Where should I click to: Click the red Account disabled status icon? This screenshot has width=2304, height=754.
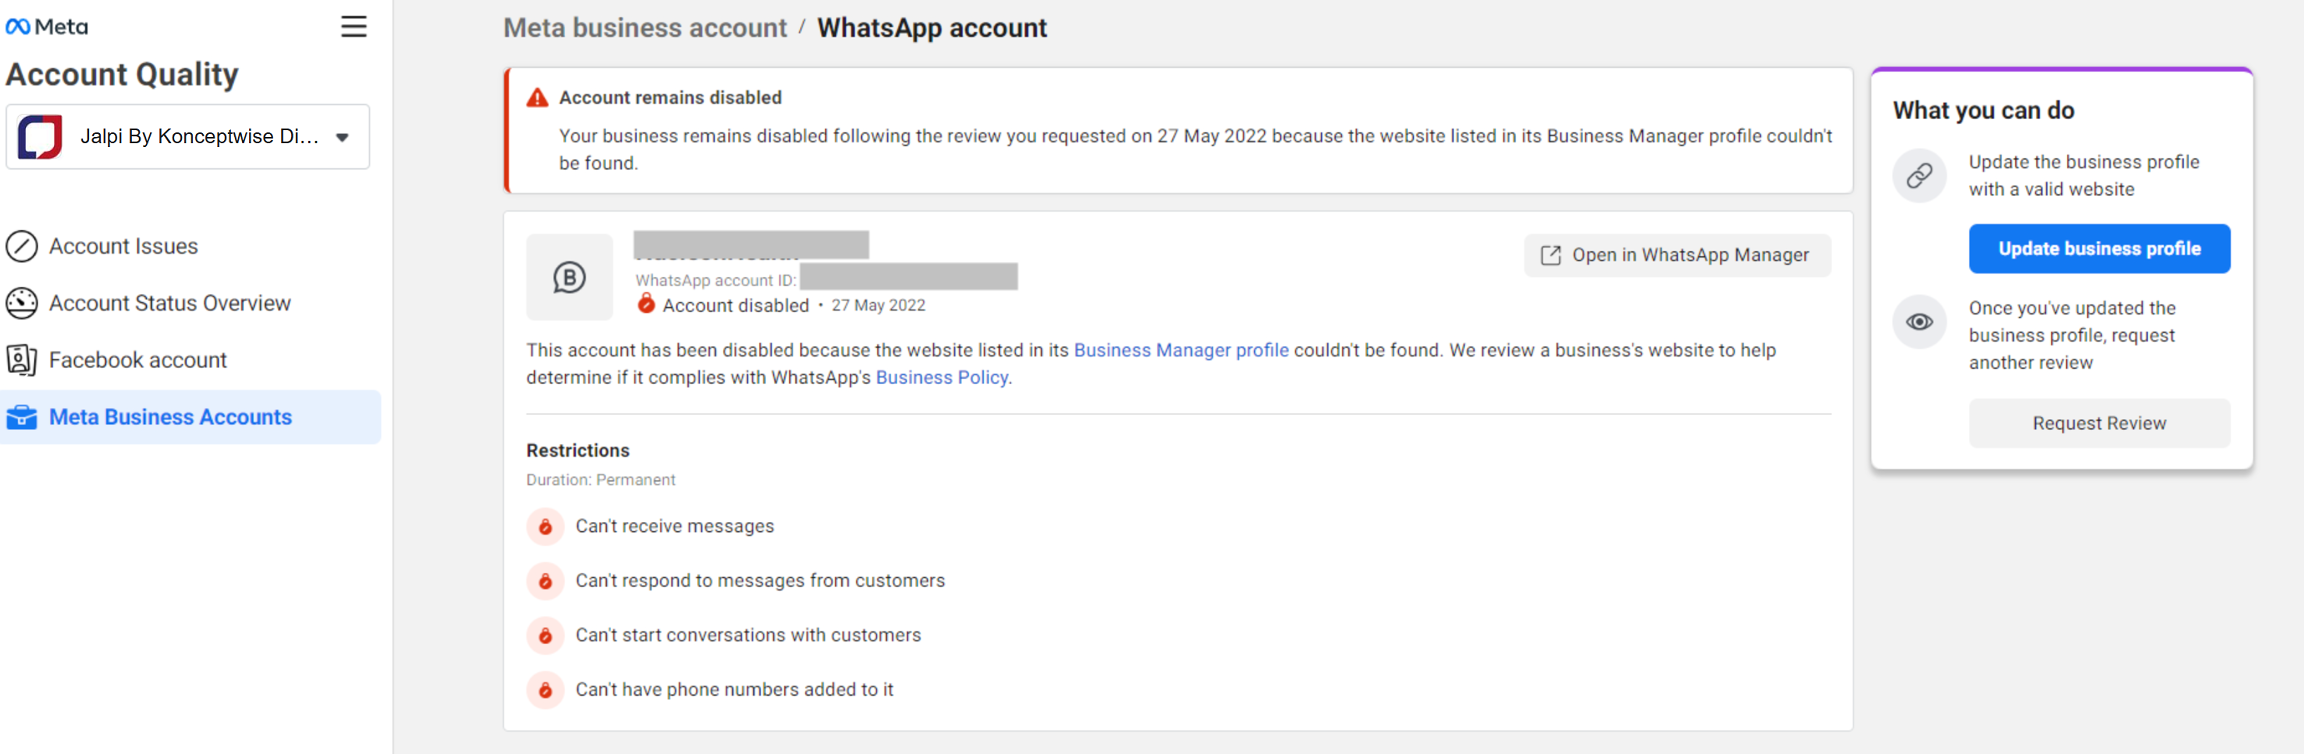click(646, 304)
